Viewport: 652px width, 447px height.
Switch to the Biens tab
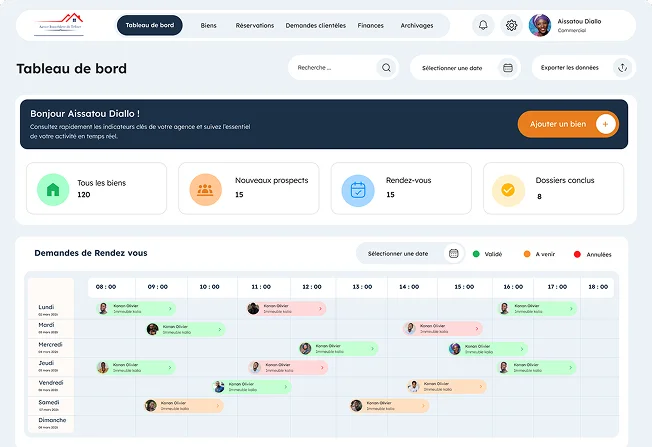point(208,25)
